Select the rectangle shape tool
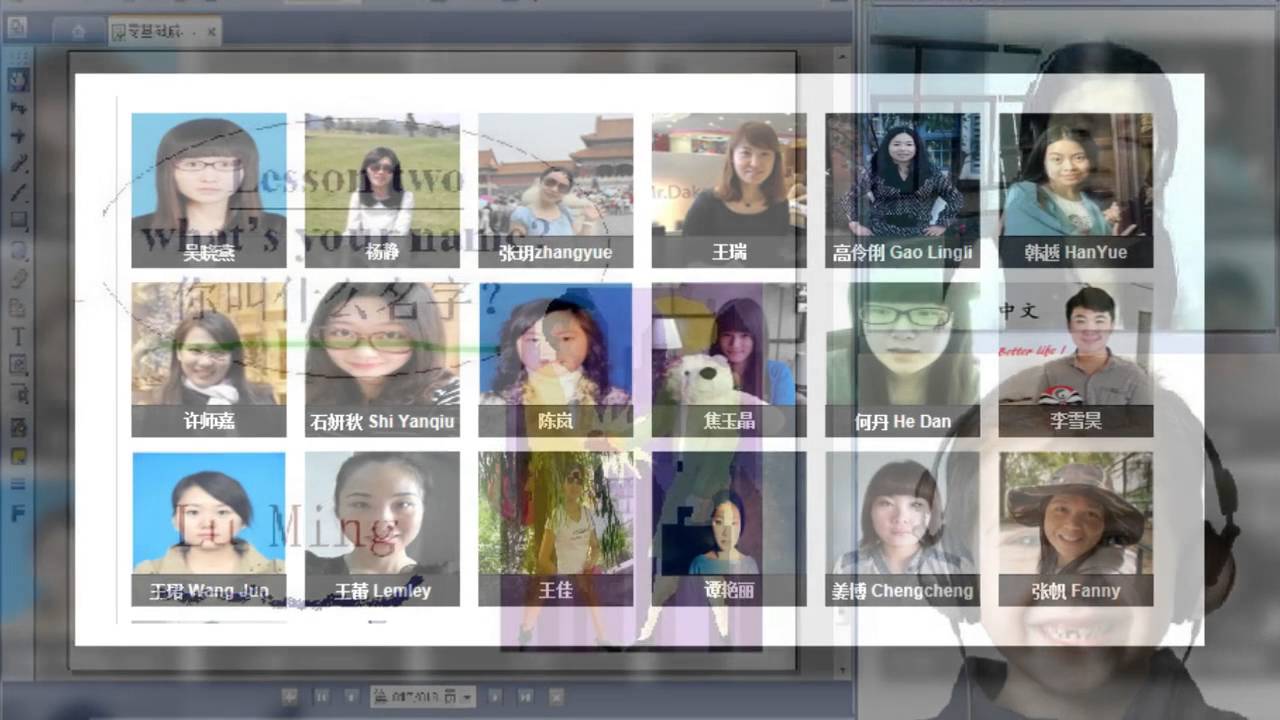Screen dimensions: 1280x720 point(18,221)
